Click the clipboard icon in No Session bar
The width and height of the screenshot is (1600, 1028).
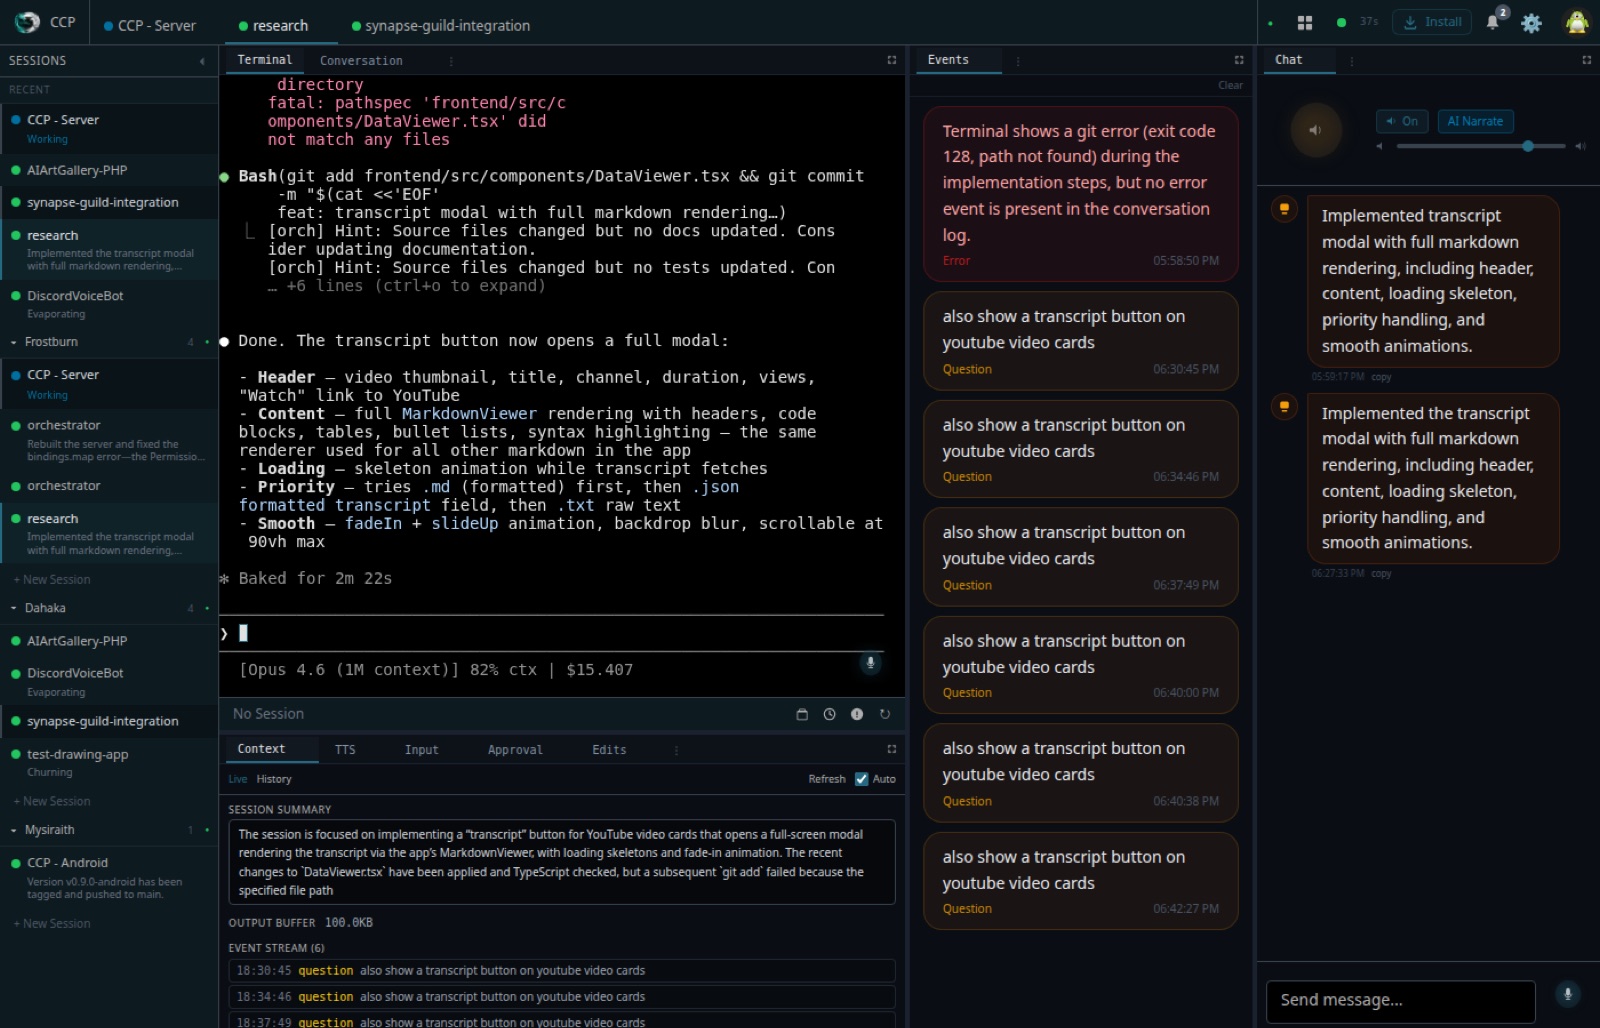pyautogui.click(x=801, y=714)
